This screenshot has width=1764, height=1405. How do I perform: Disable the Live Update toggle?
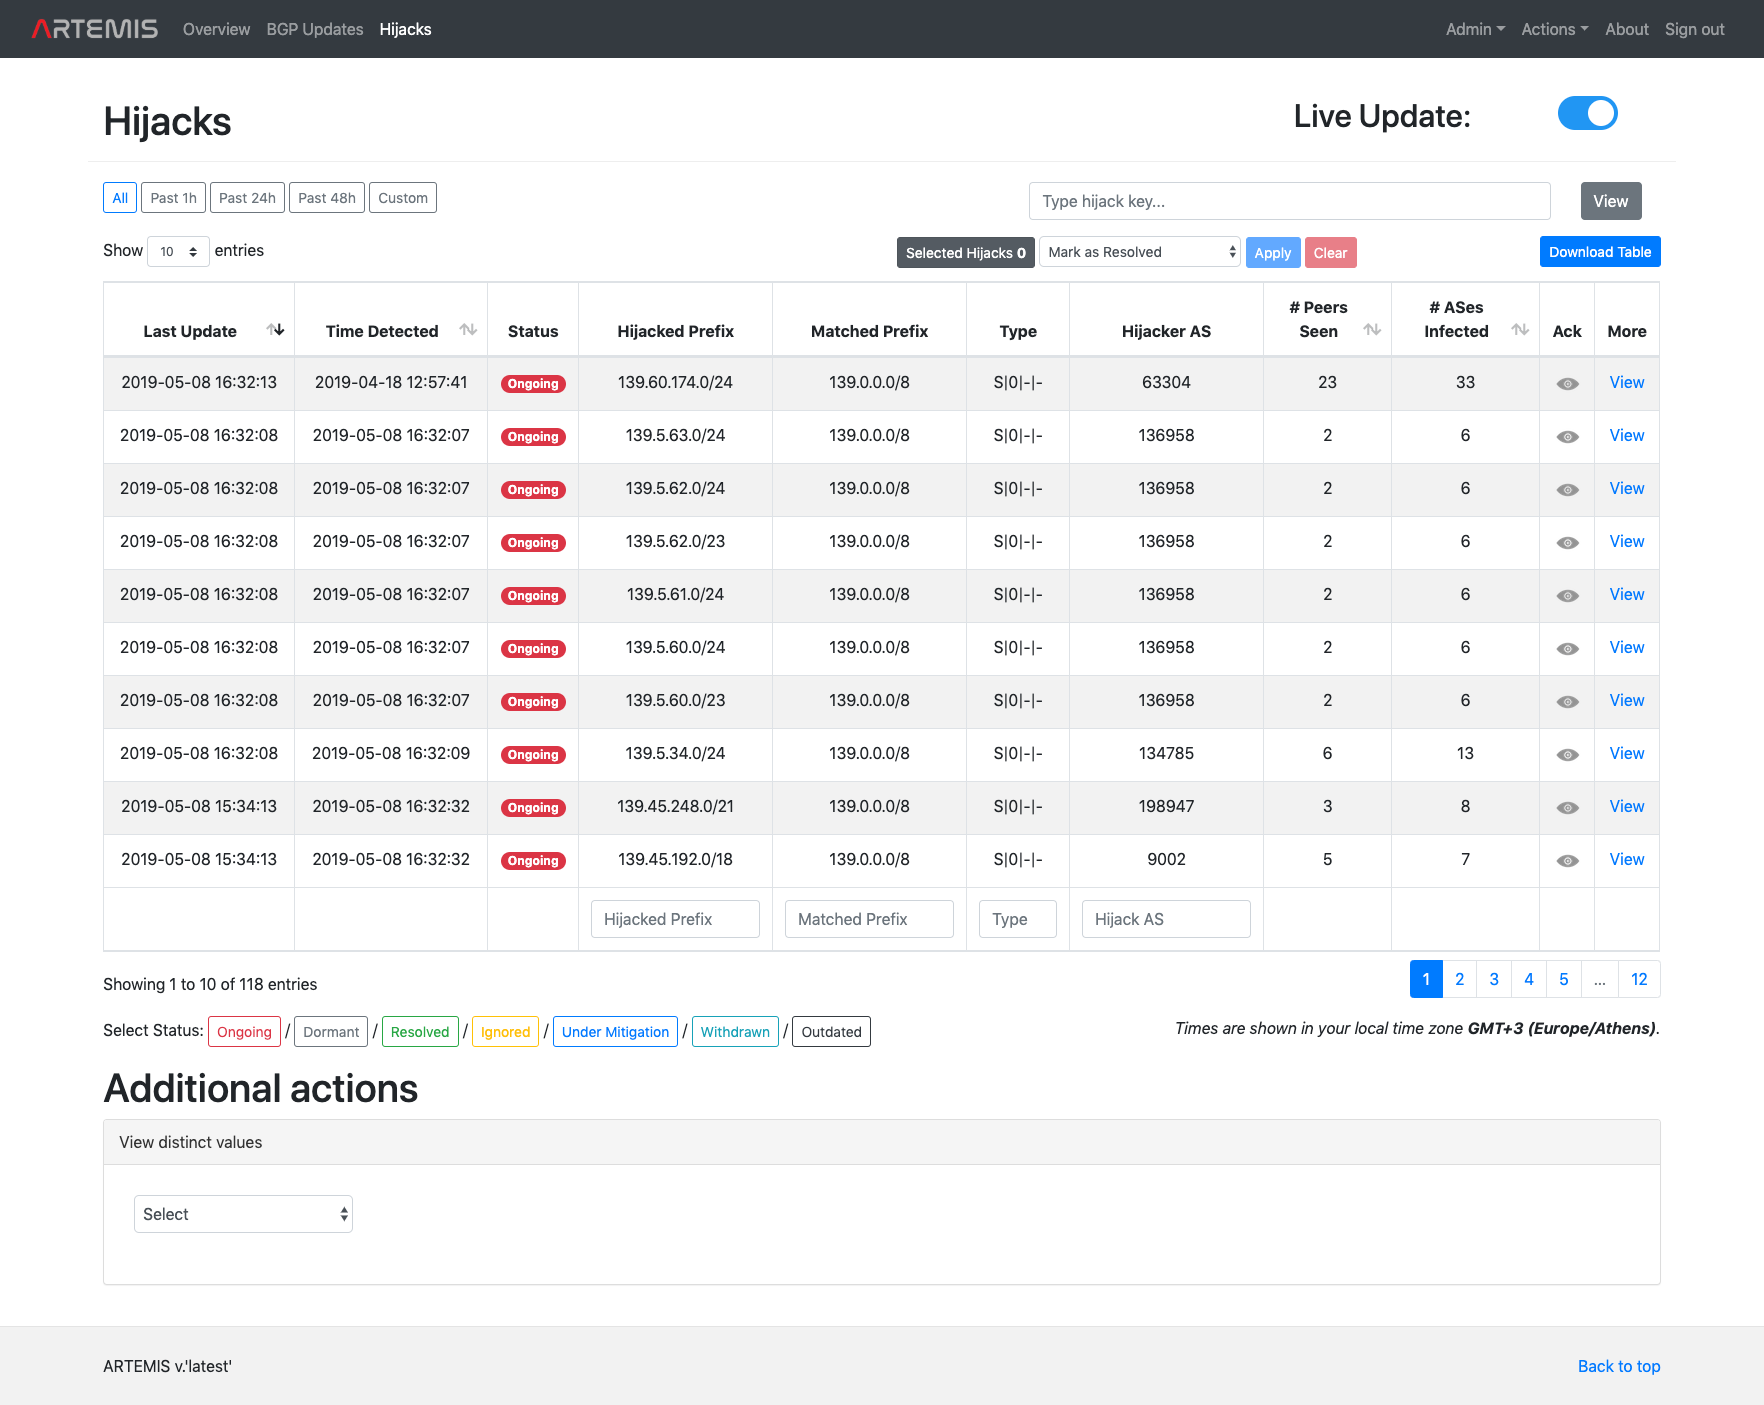tap(1587, 113)
